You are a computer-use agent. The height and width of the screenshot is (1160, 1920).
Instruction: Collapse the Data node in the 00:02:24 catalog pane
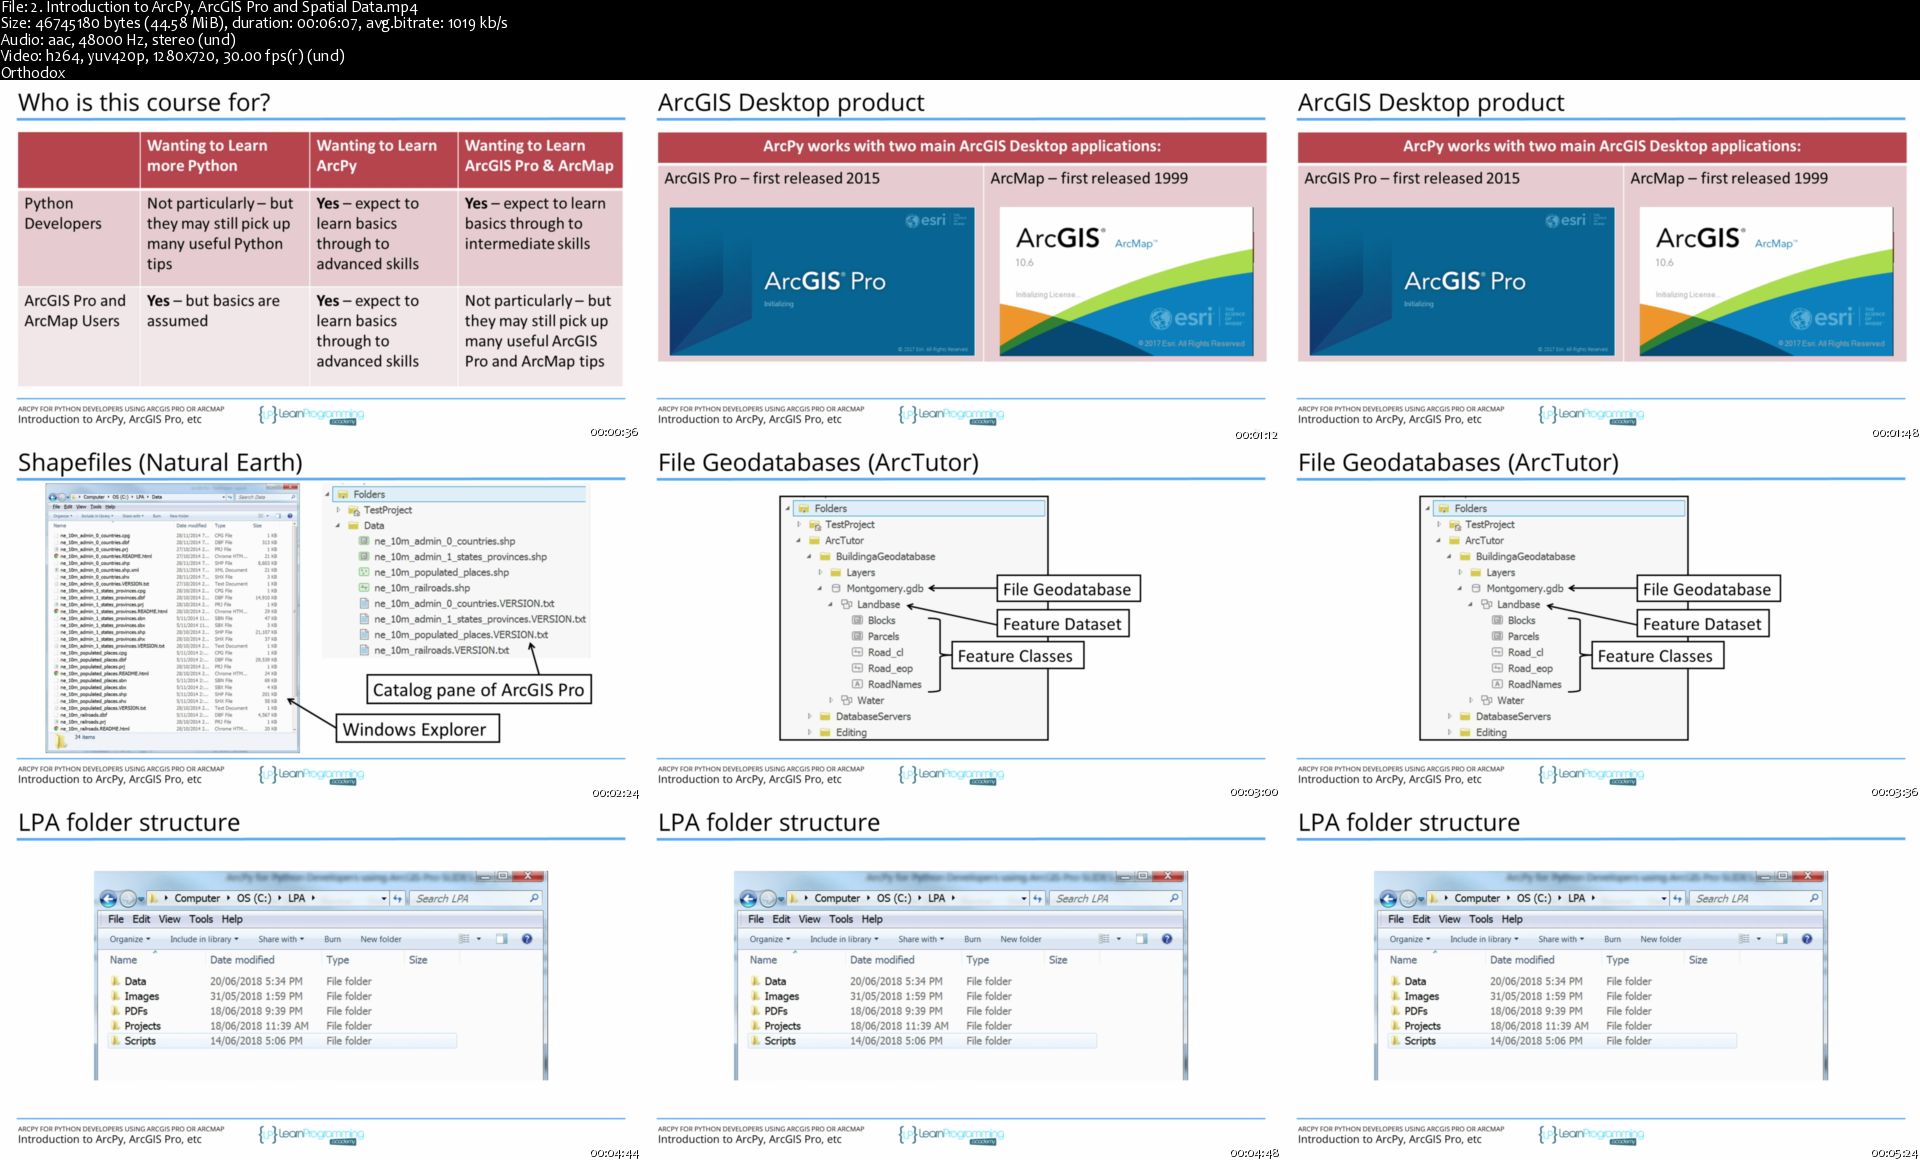click(337, 526)
